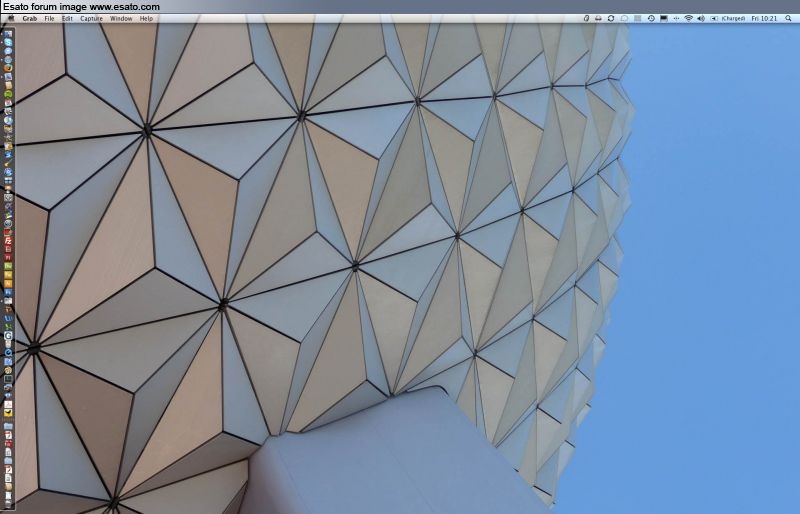Open the Edit menu

point(67,18)
